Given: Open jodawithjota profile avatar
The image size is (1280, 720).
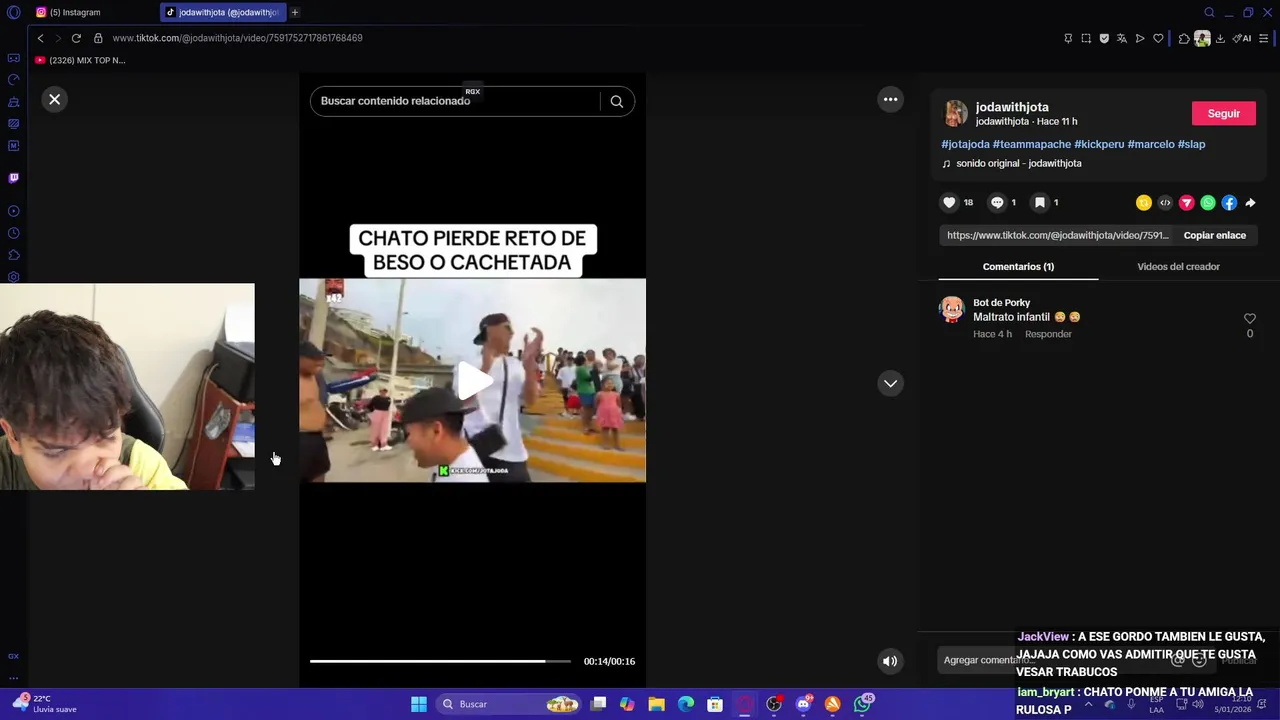Looking at the screenshot, I should pos(956,114).
